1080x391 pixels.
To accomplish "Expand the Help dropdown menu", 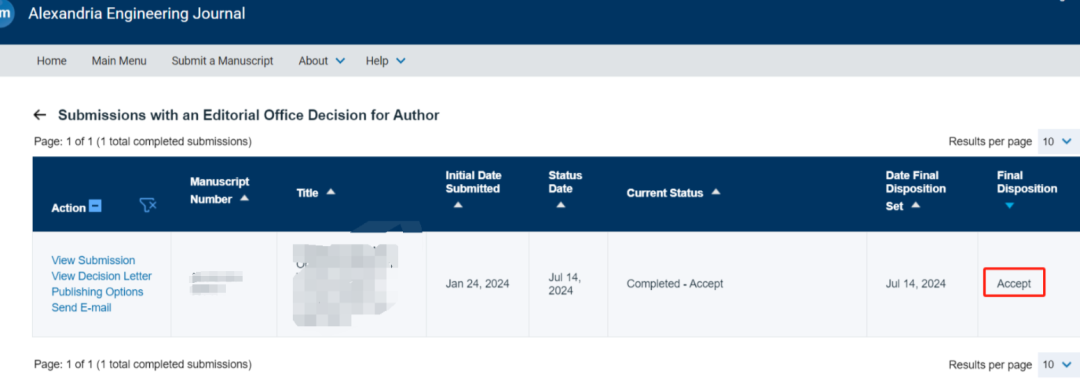I will click(386, 61).
